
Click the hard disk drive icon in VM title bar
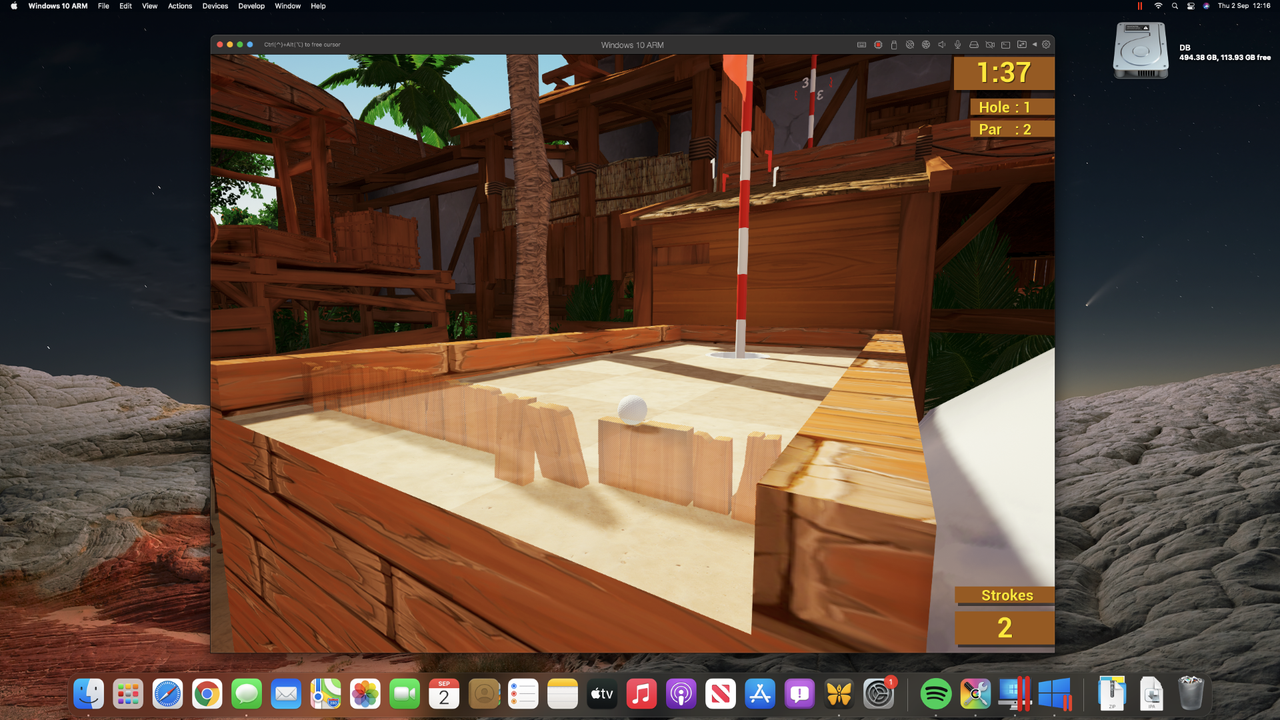pyautogui.click(x=974, y=45)
